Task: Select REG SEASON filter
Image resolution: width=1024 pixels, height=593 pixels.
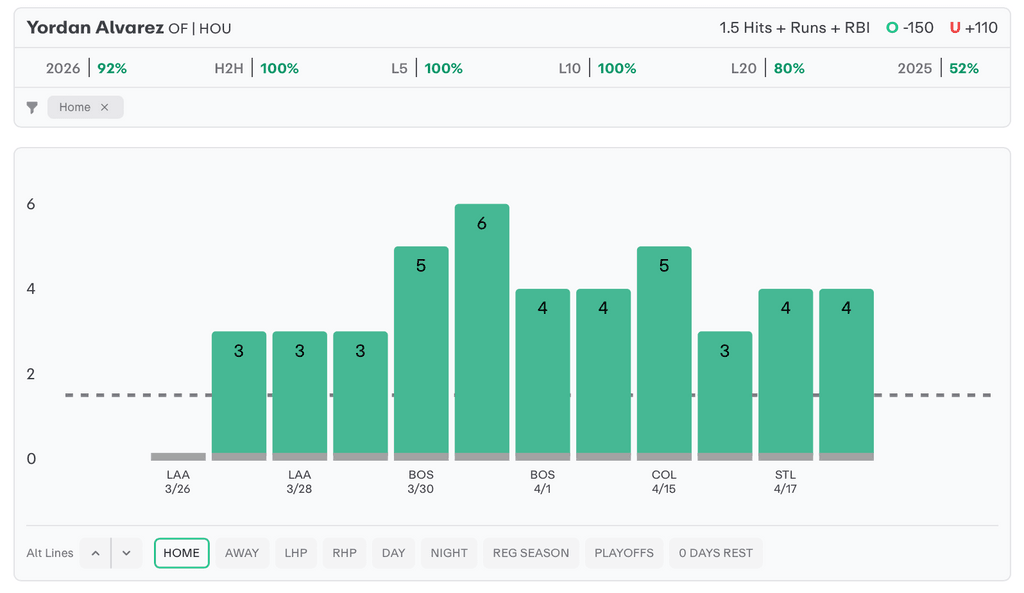Action: [x=530, y=553]
